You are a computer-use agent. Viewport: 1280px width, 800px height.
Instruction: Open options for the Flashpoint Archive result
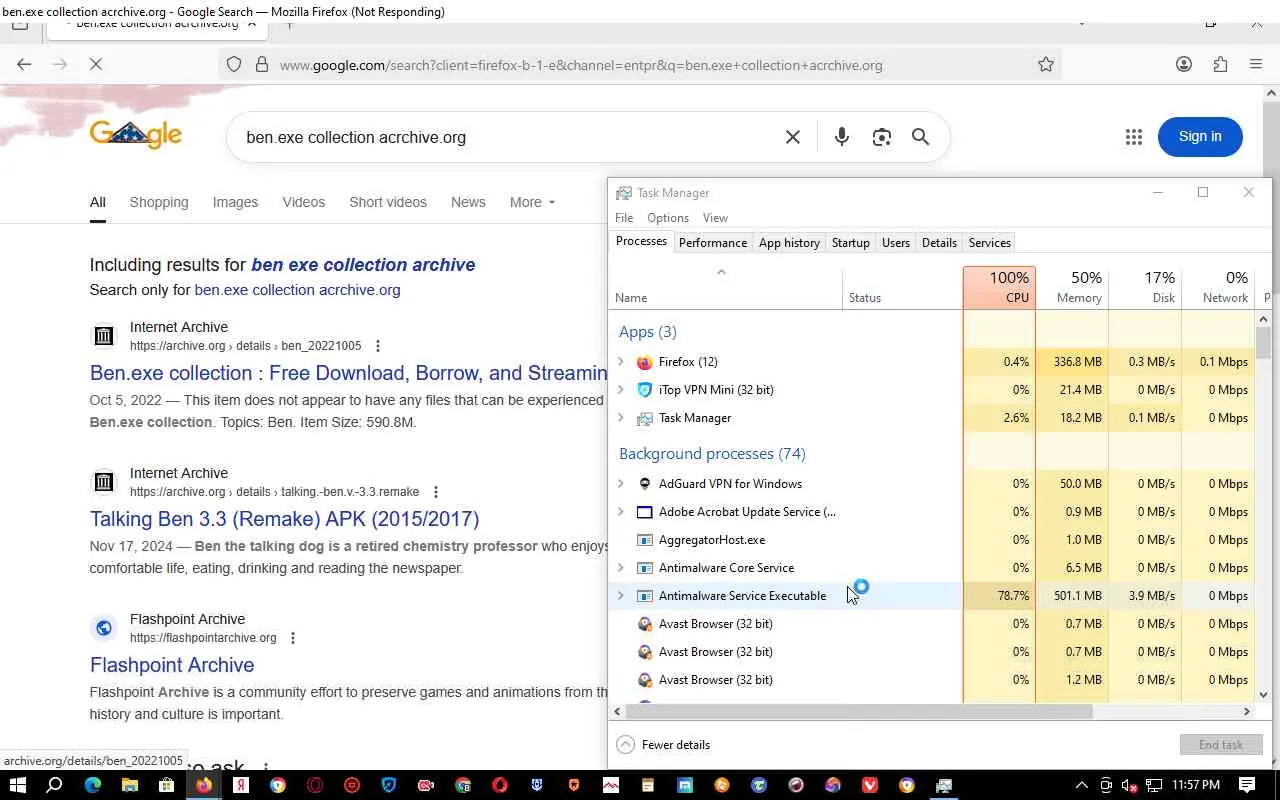point(293,638)
